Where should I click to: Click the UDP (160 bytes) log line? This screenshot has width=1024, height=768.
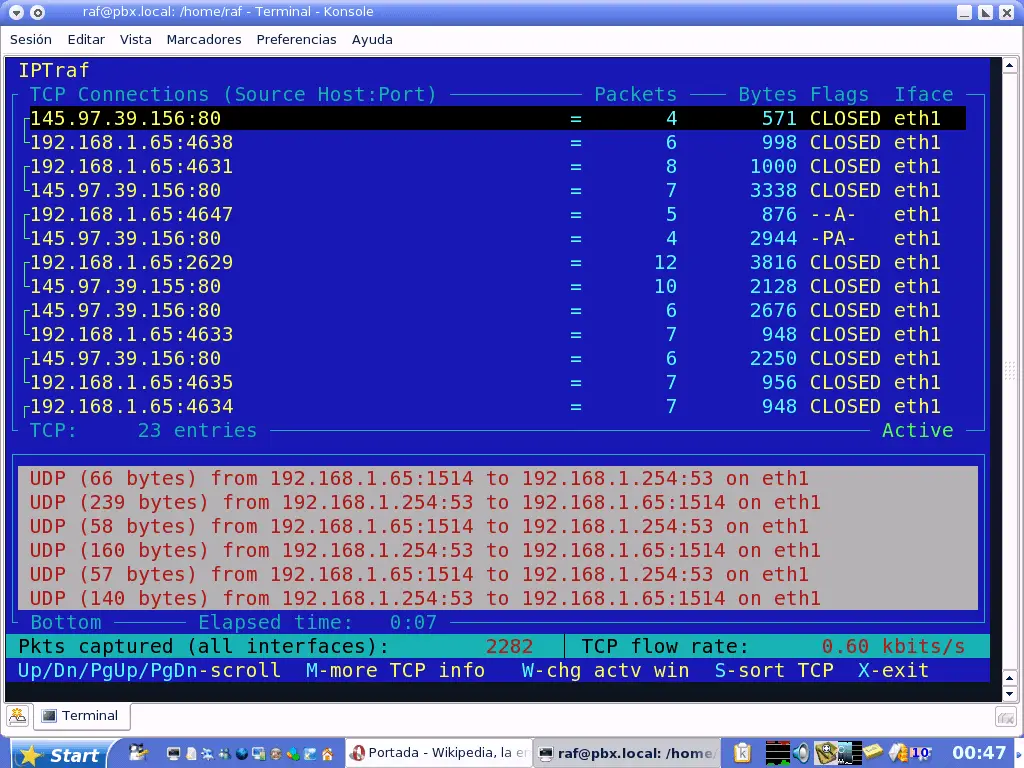(425, 551)
